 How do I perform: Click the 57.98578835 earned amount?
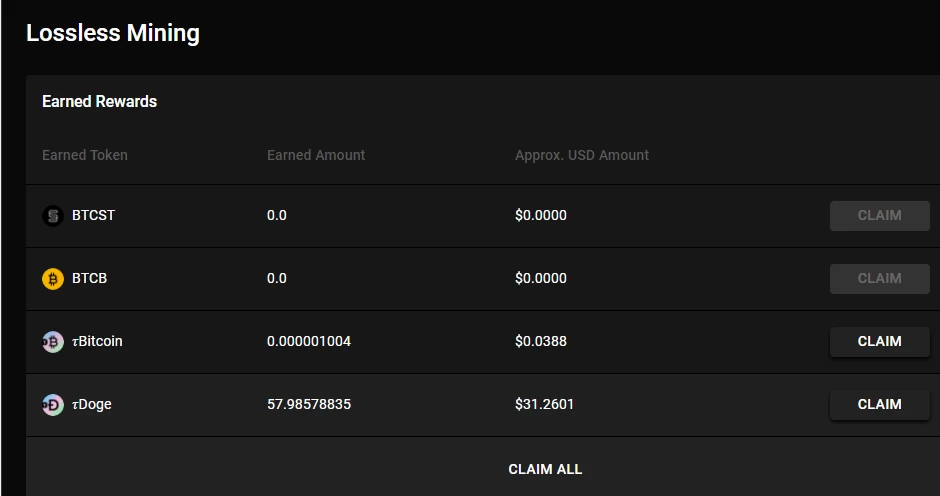click(309, 404)
